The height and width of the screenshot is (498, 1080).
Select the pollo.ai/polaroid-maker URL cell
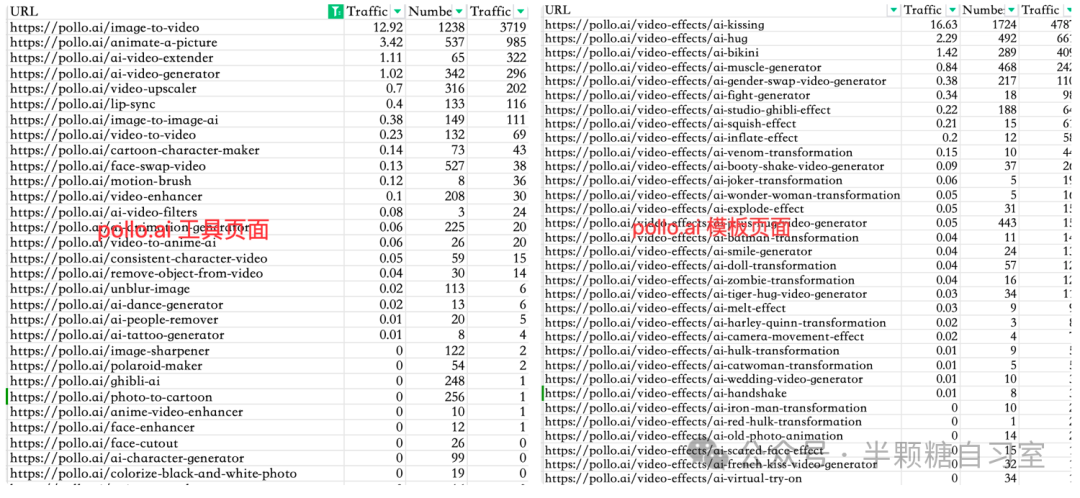tap(175, 366)
